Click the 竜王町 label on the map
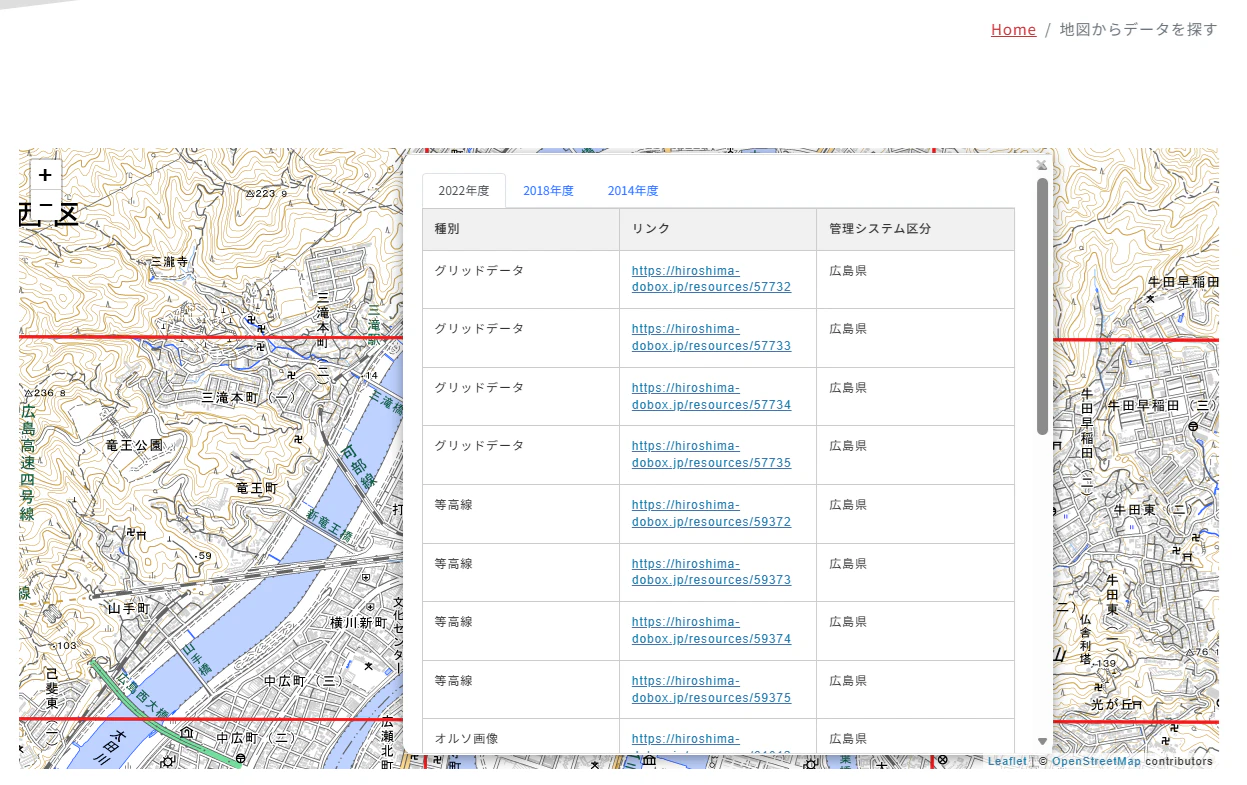This screenshot has height=785, width=1247. [256, 488]
